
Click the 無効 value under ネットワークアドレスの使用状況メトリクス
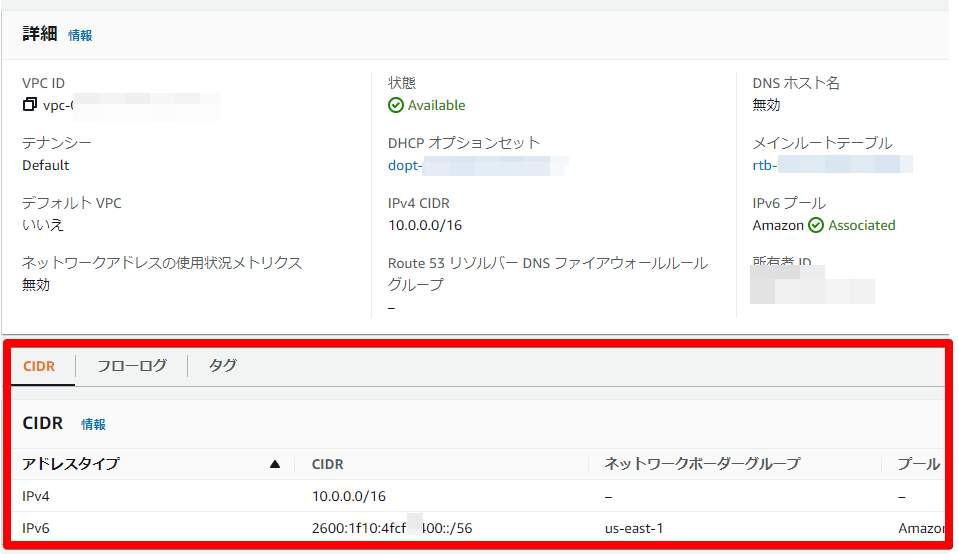pyautogui.click(x=36, y=285)
